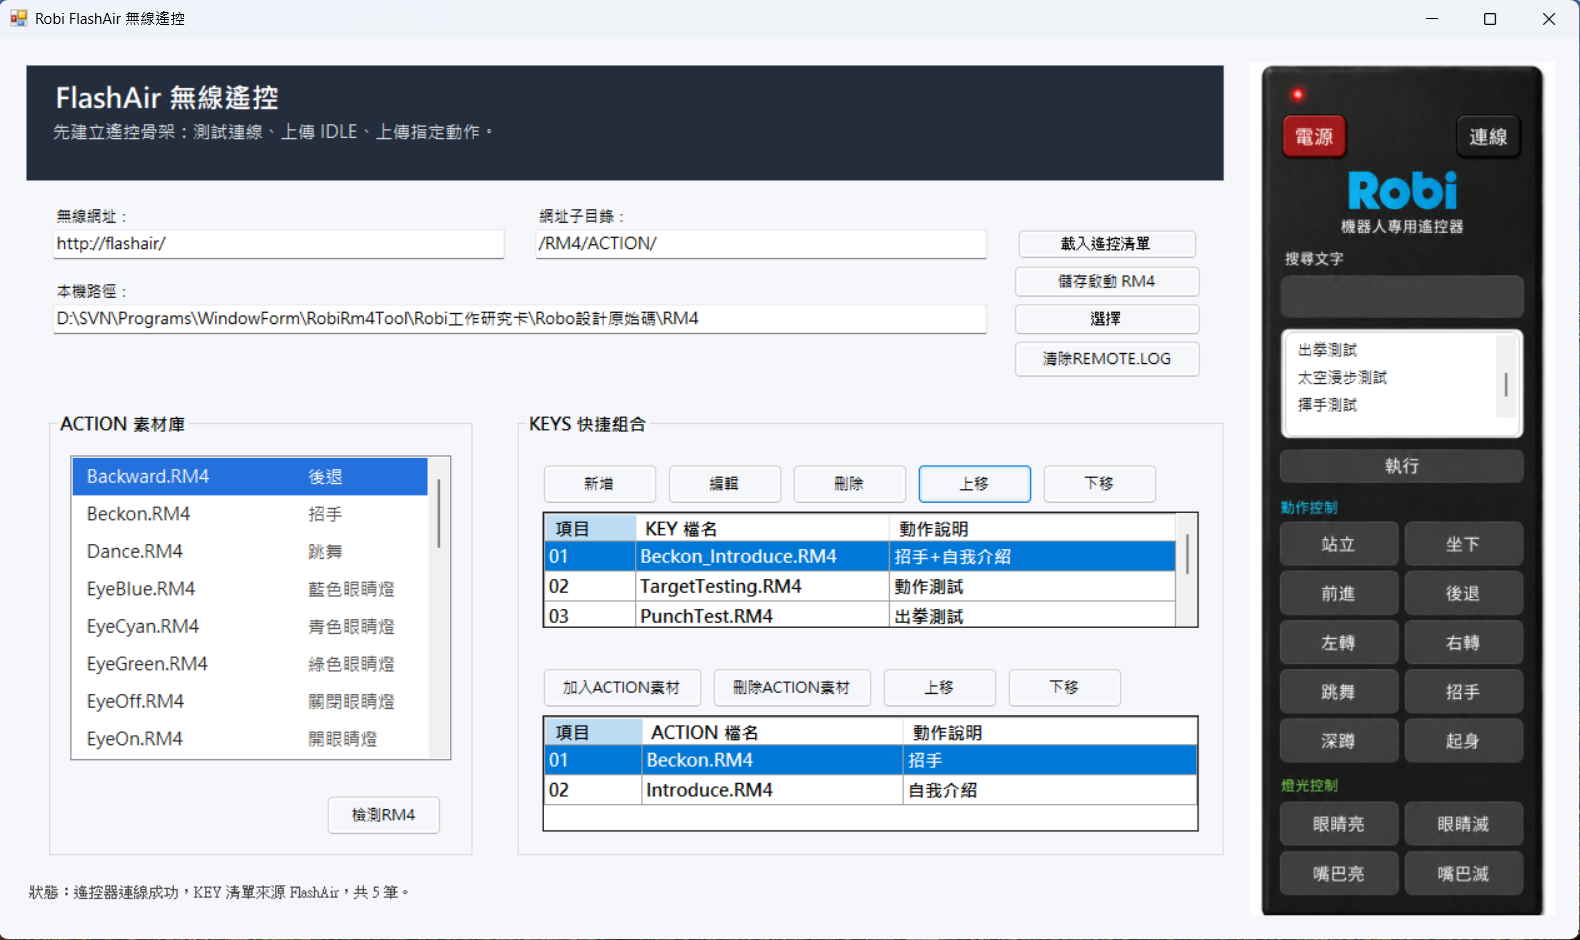Click the 無線網址 address input field
The height and width of the screenshot is (940, 1580).
pos(279,244)
